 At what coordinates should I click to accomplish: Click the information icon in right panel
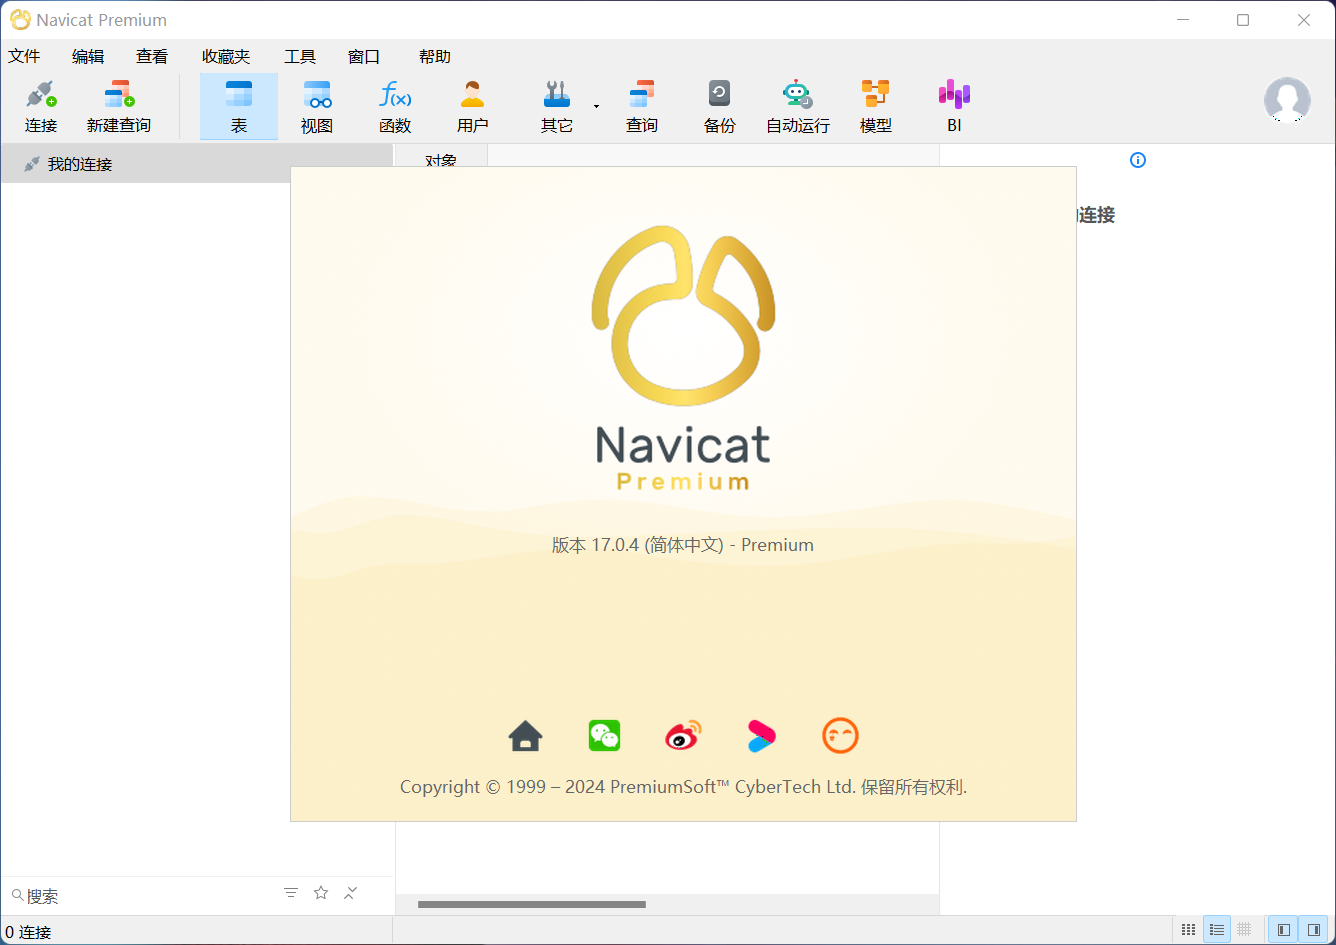1138,160
